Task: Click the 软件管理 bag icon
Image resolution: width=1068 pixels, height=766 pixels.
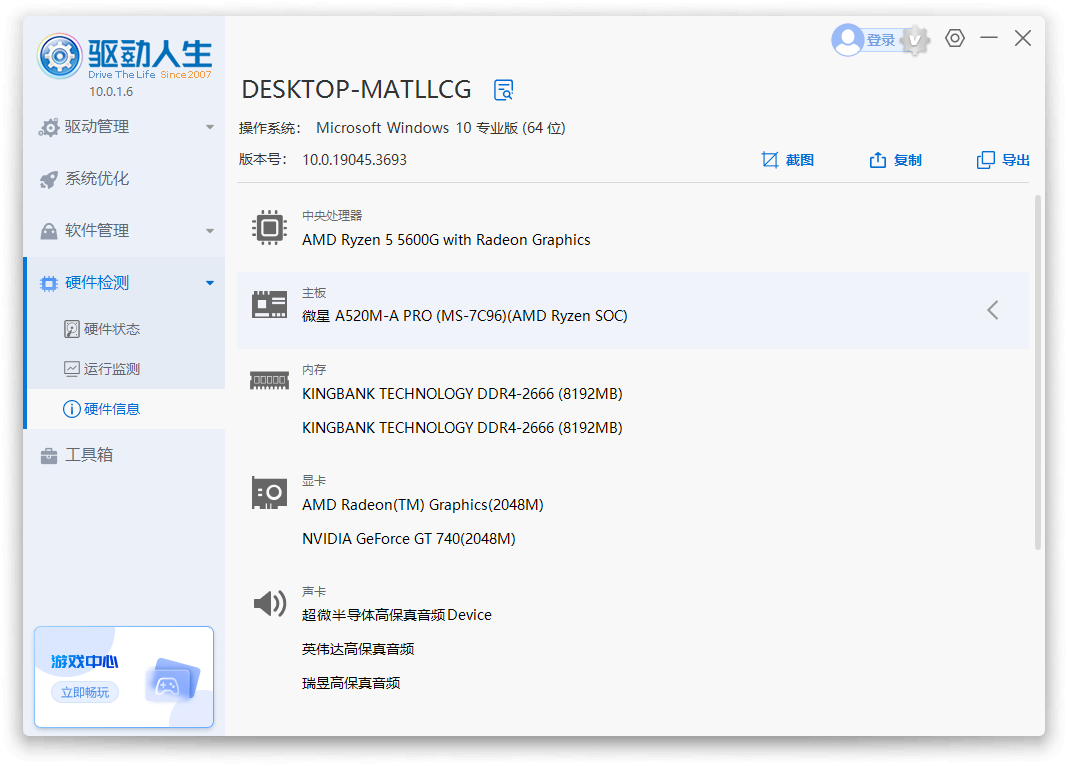Action: [49, 232]
